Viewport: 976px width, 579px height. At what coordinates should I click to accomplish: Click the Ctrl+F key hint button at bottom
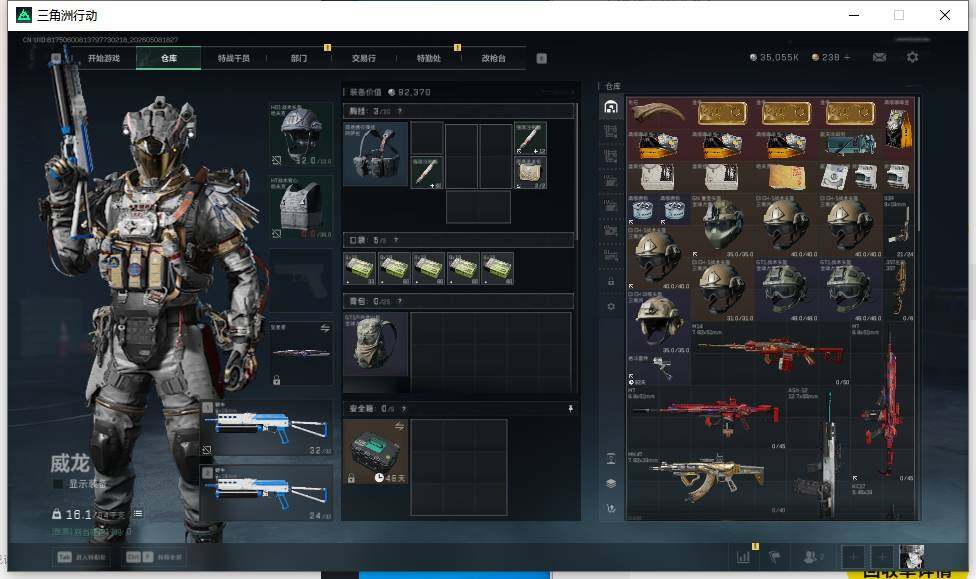(x=154, y=557)
